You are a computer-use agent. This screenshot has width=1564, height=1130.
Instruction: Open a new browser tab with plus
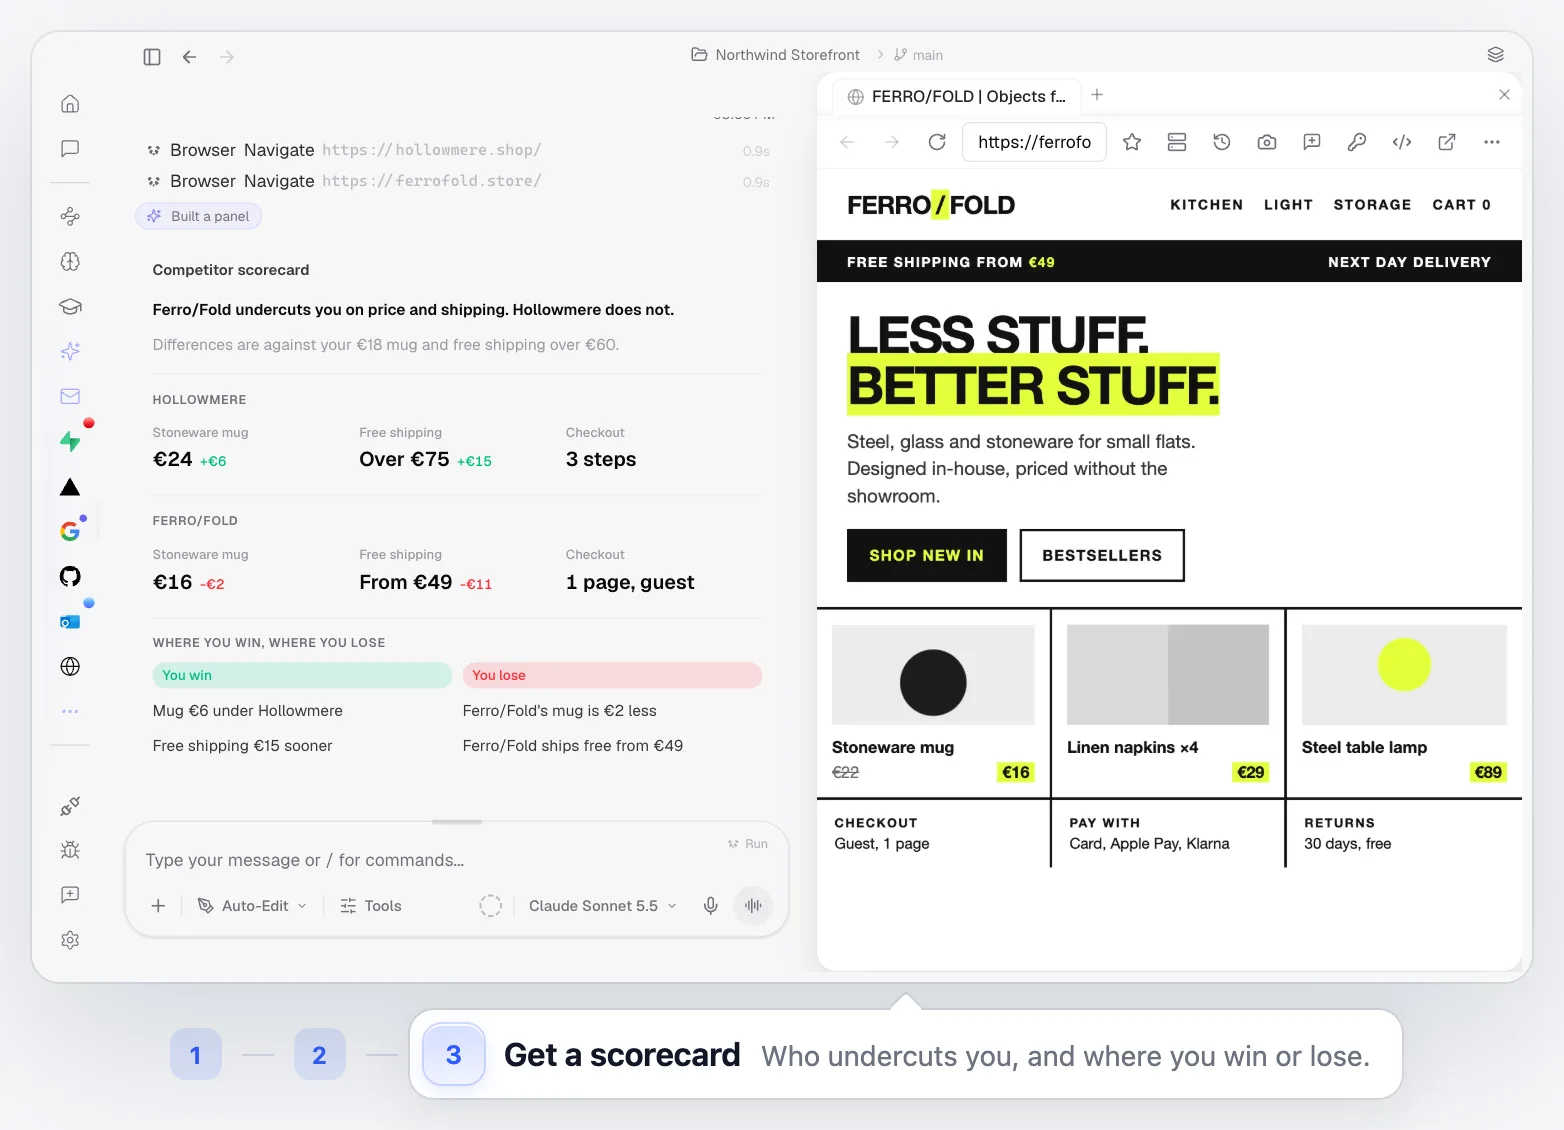click(x=1097, y=95)
